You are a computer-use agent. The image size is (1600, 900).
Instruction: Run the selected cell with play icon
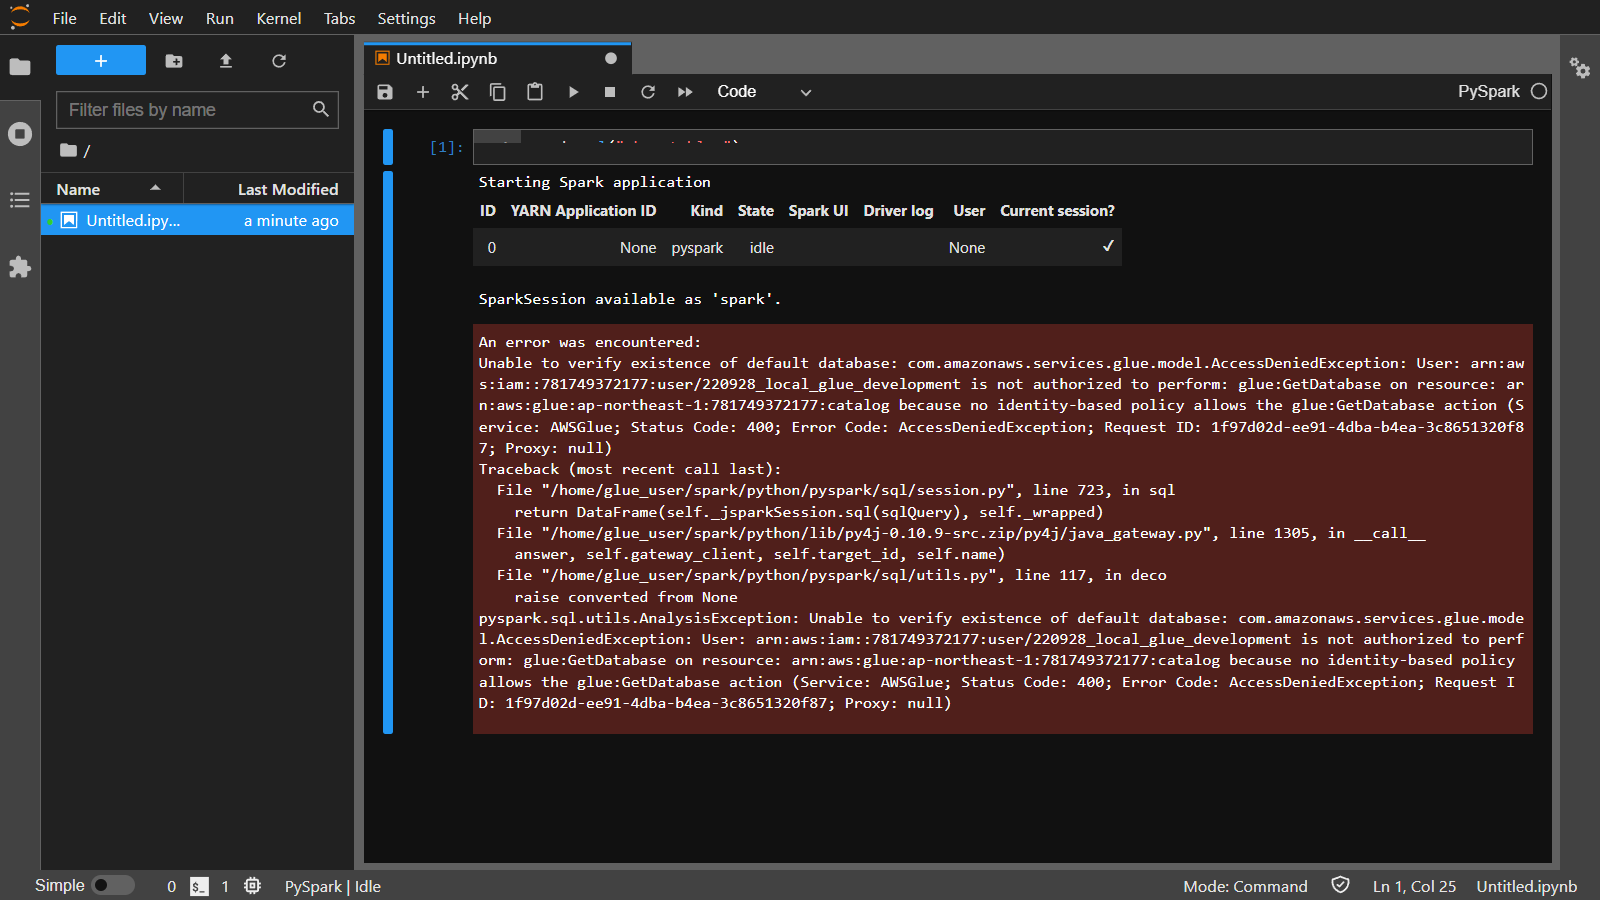(x=573, y=92)
